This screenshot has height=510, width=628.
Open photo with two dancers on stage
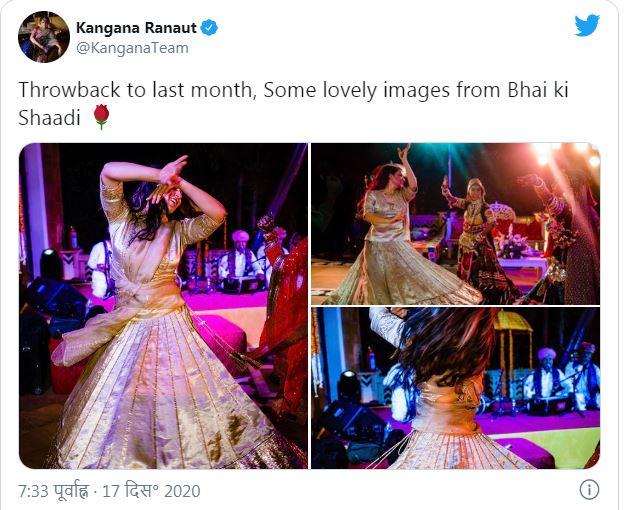click(455, 224)
